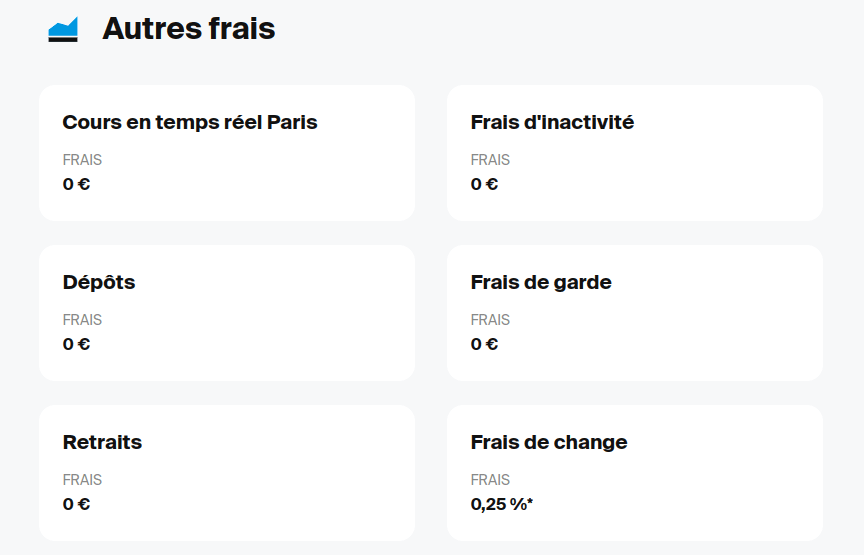The width and height of the screenshot is (864, 555).
Task: Select the Cours en temps réel Paris title
Action: [190, 123]
